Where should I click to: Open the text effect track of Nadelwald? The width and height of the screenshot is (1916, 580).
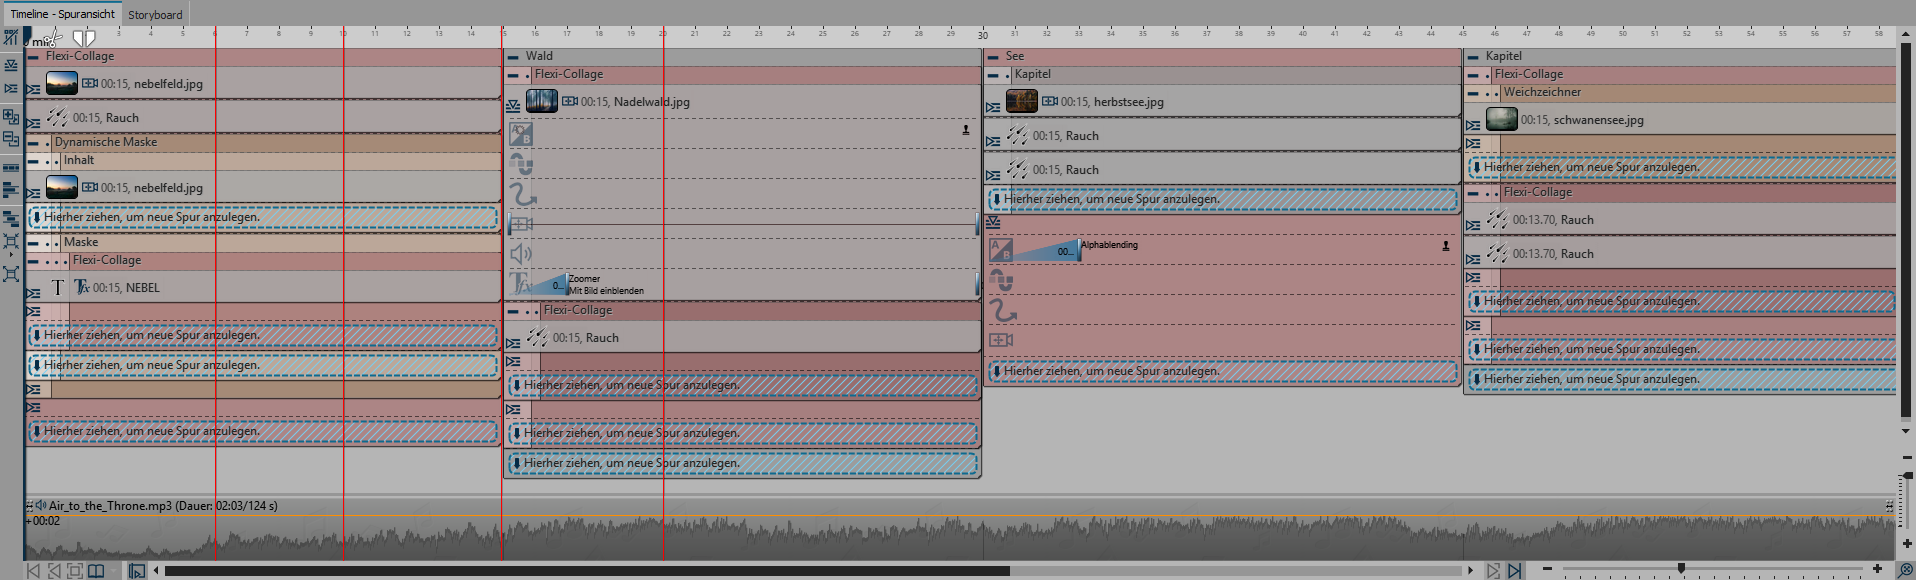[x=521, y=283]
